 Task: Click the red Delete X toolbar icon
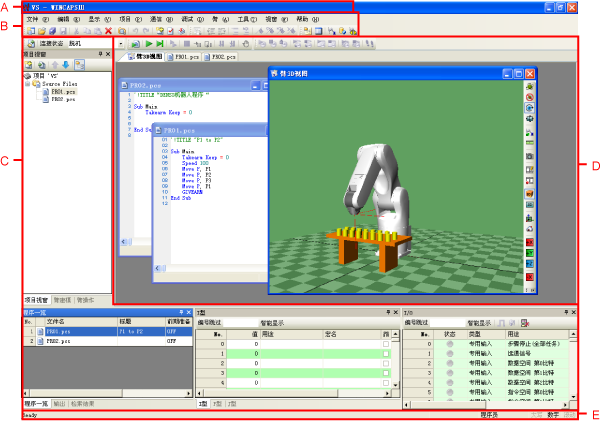(x=108, y=32)
